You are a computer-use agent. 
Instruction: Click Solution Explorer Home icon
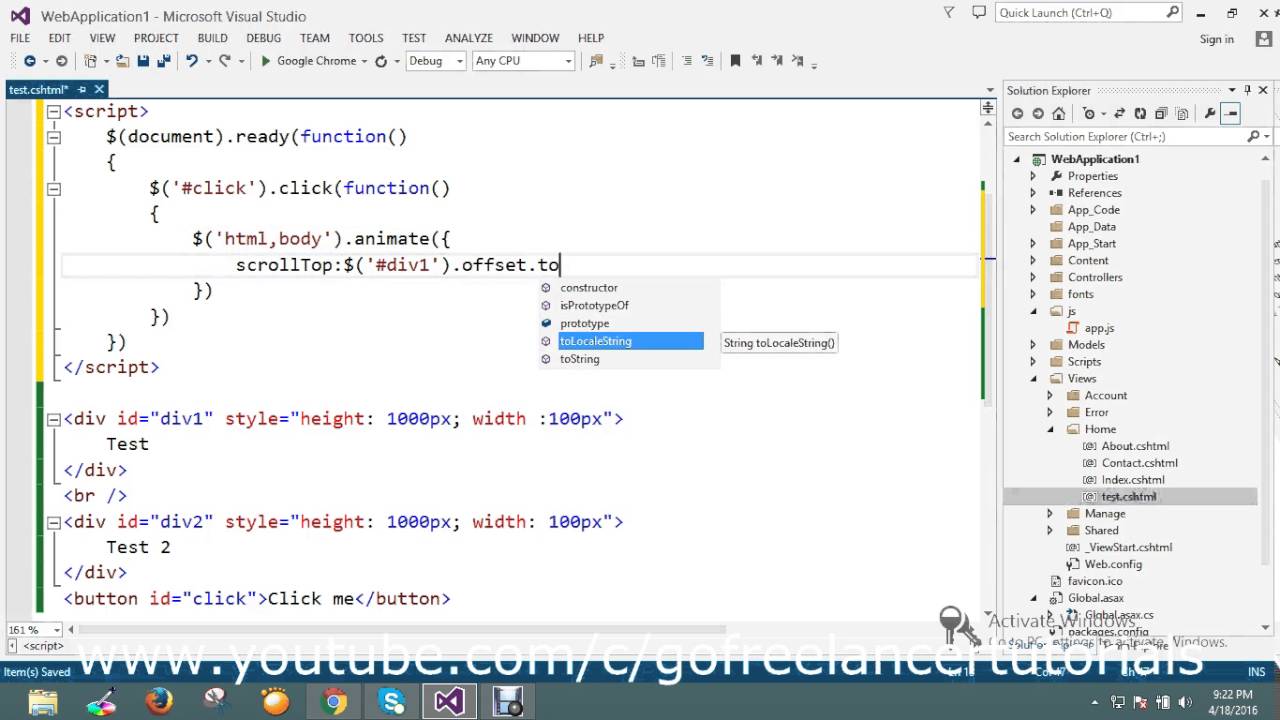[1059, 113]
